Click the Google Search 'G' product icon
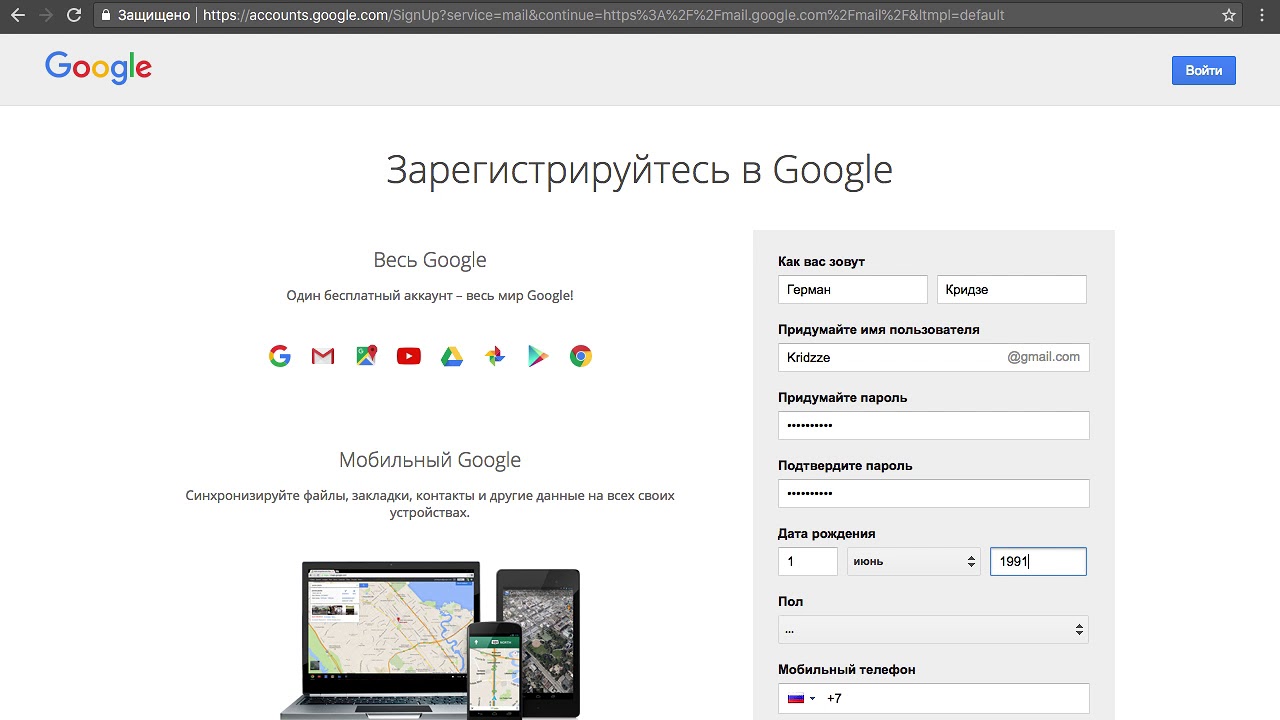This screenshot has height=720, width=1280. pyautogui.click(x=280, y=356)
